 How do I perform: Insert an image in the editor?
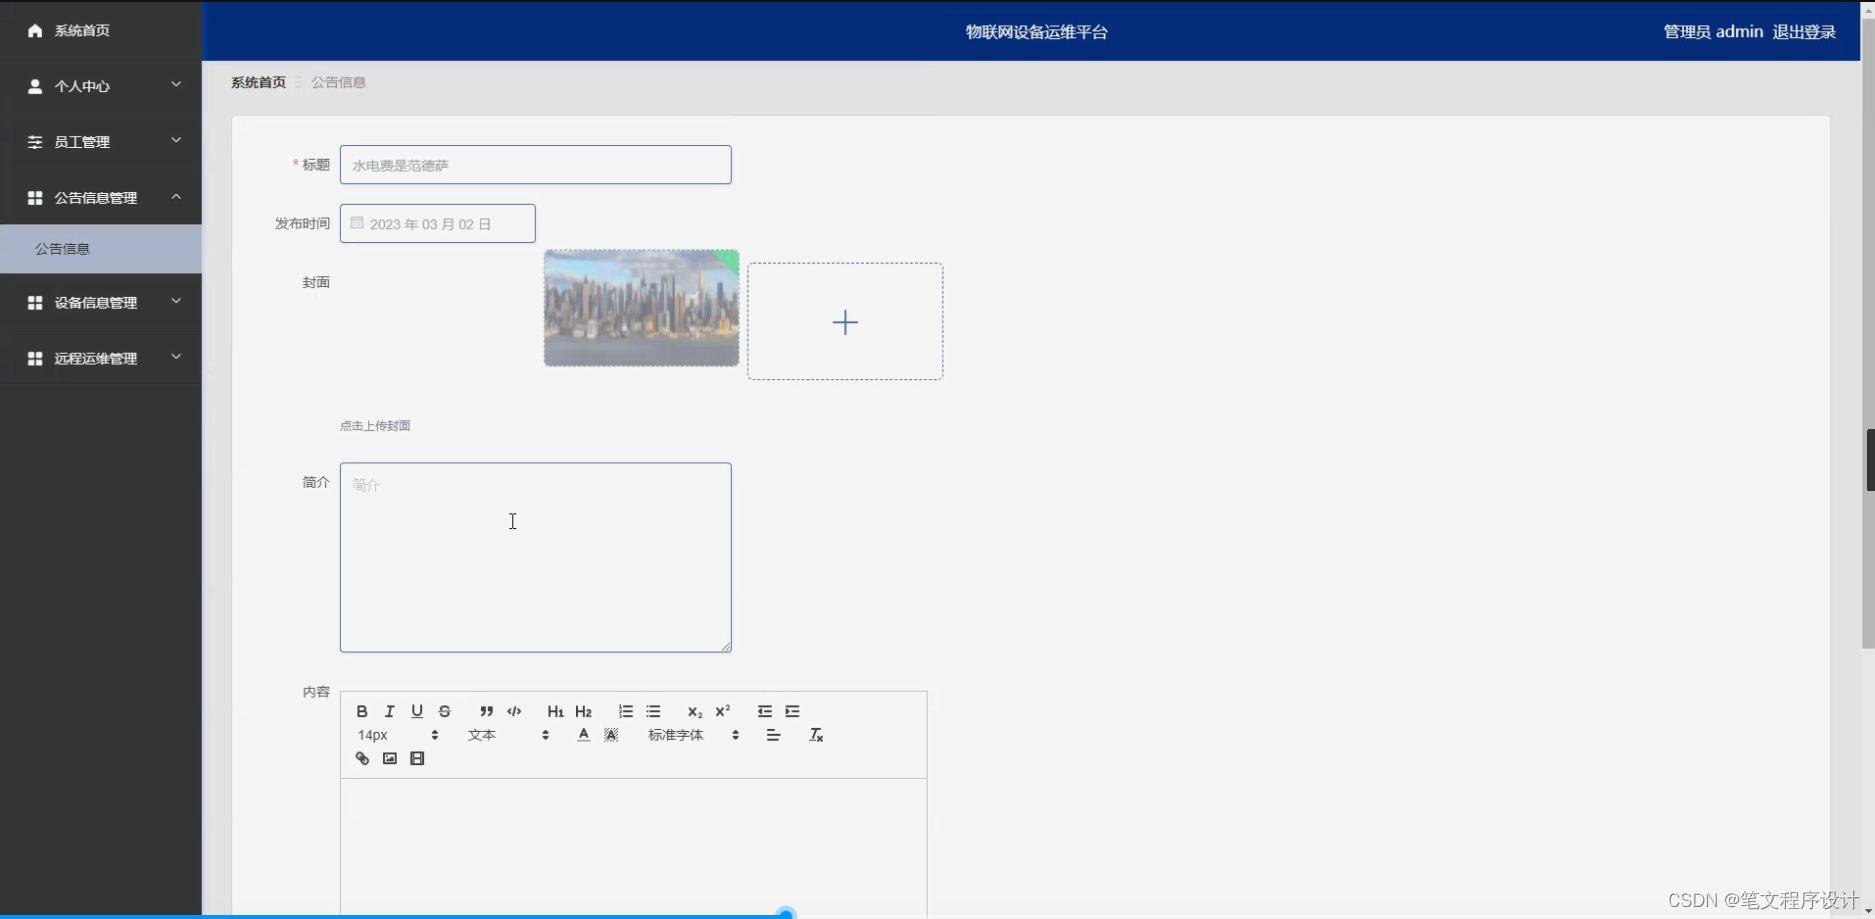[390, 759]
